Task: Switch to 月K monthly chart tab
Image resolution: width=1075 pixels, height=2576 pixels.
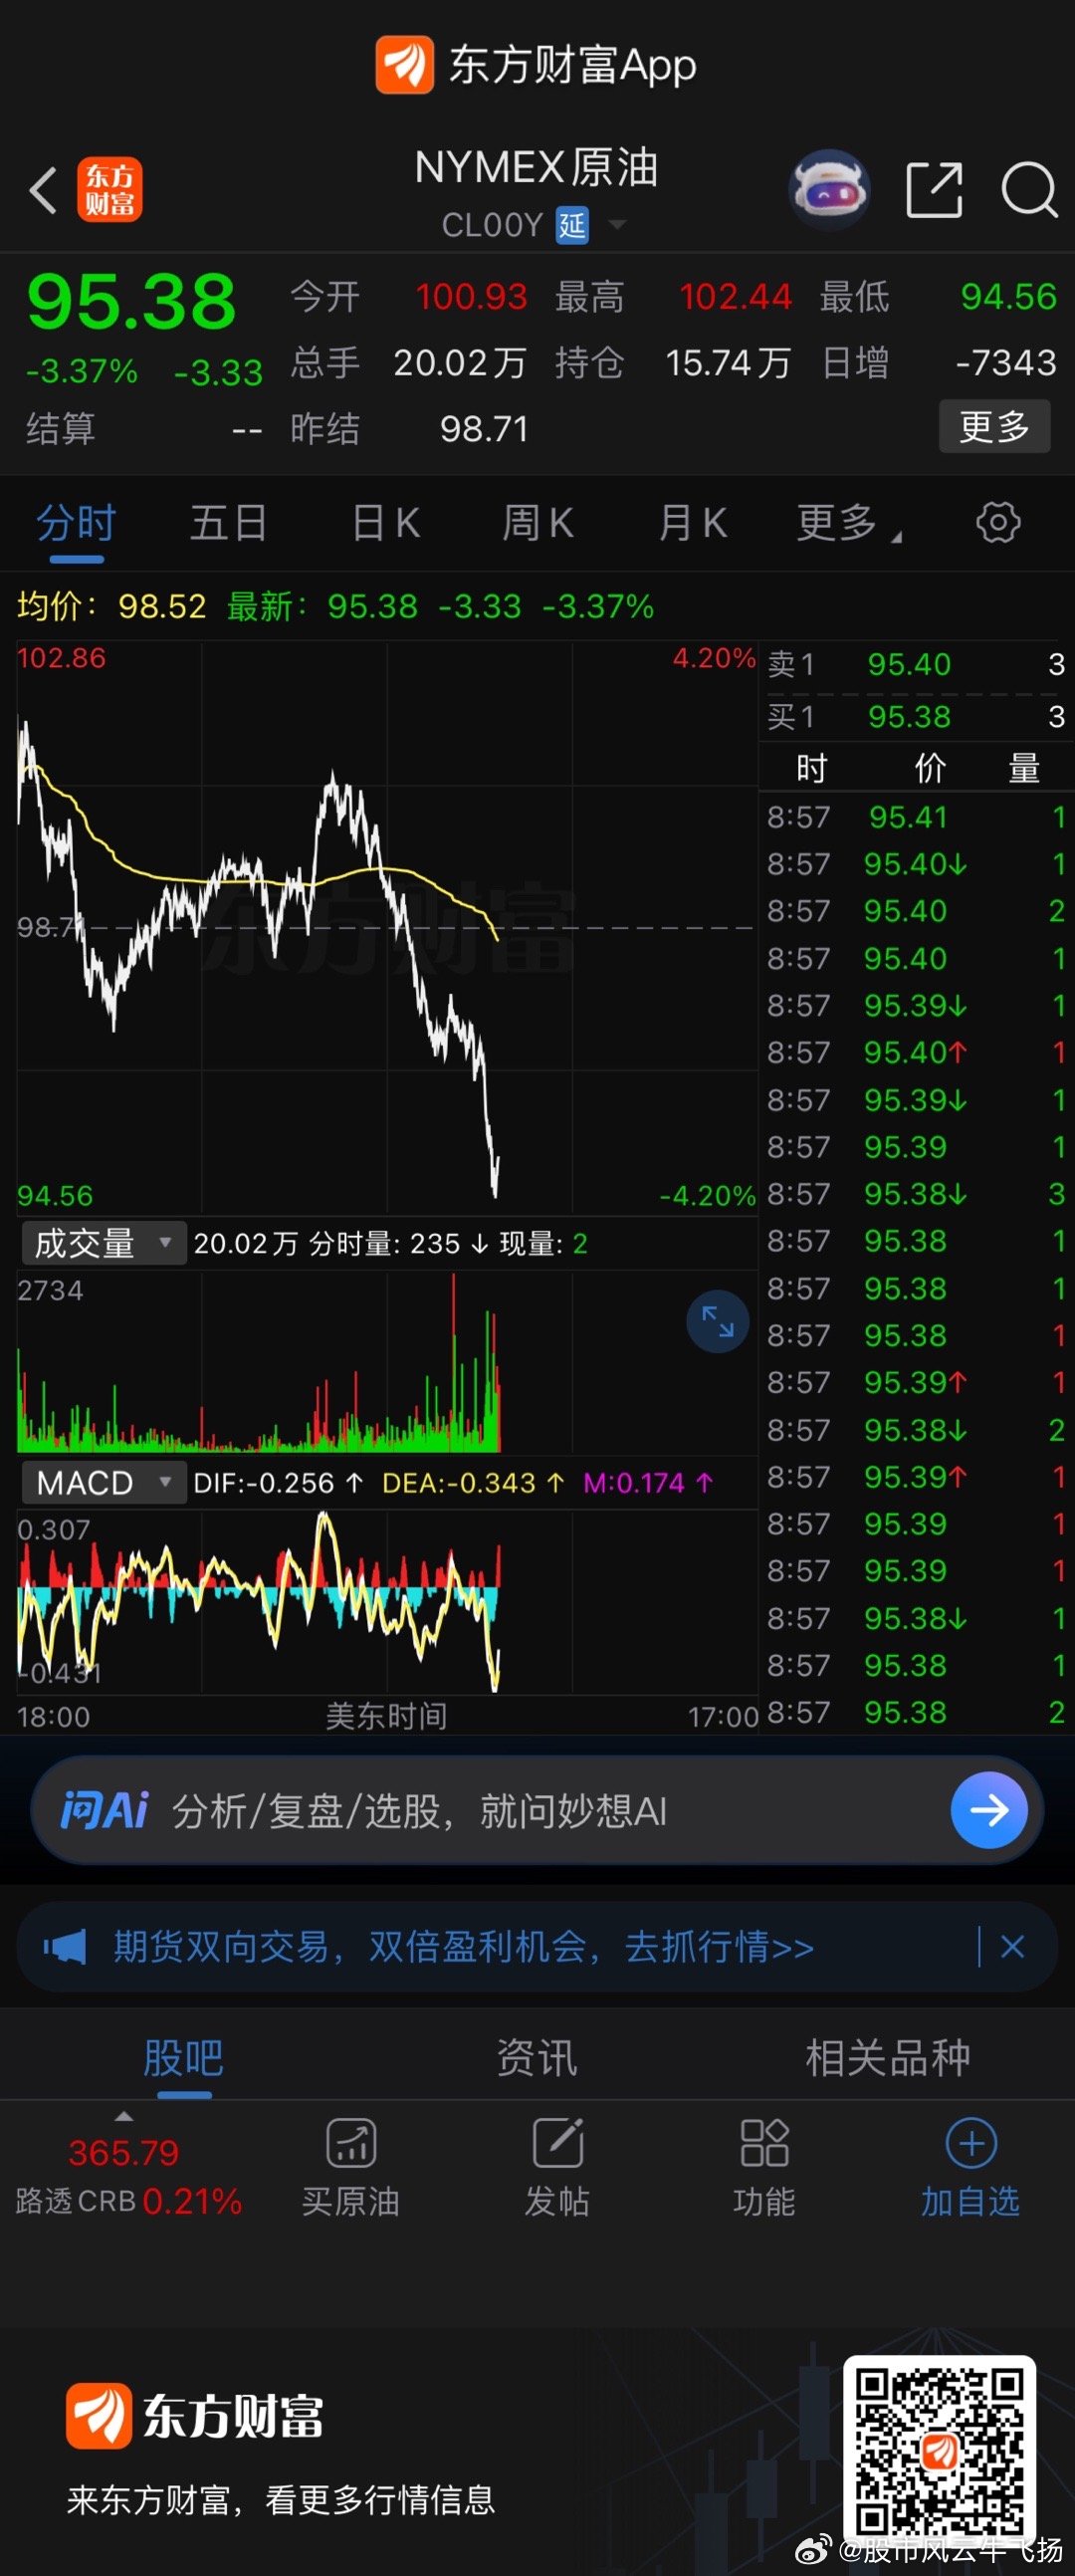Action: pyautogui.click(x=693, y=523)
